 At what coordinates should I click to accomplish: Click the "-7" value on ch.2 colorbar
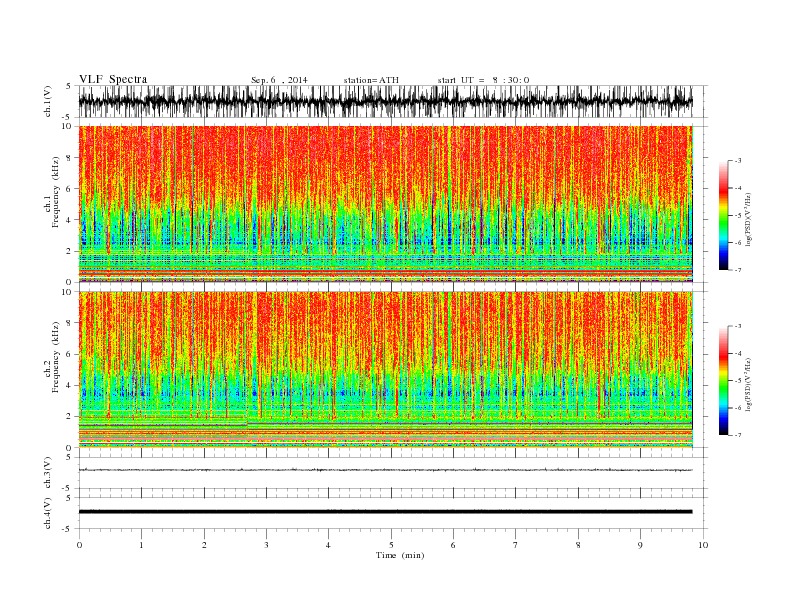tap(738, 435)
